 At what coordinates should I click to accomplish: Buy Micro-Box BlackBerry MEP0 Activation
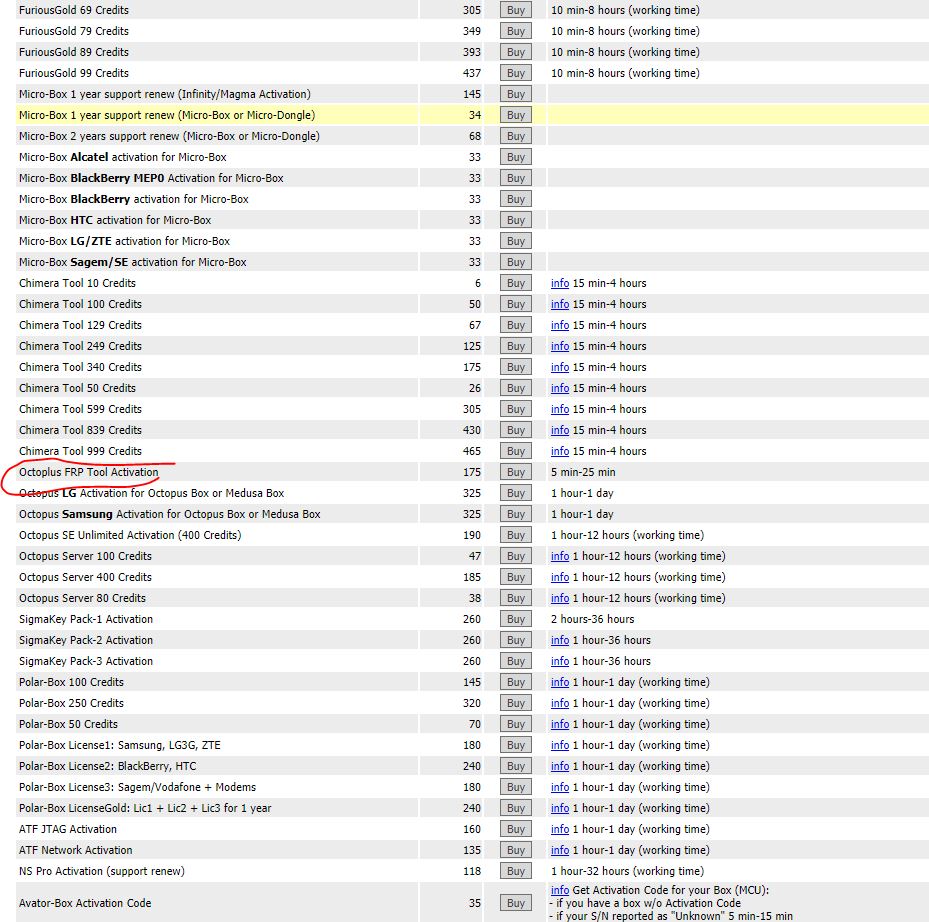pos(515,178)
